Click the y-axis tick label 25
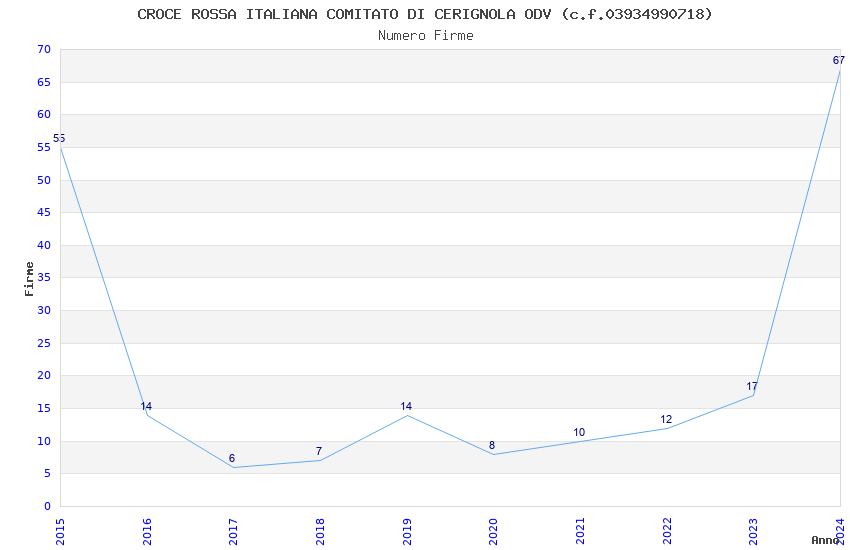 tap(44, 344)
